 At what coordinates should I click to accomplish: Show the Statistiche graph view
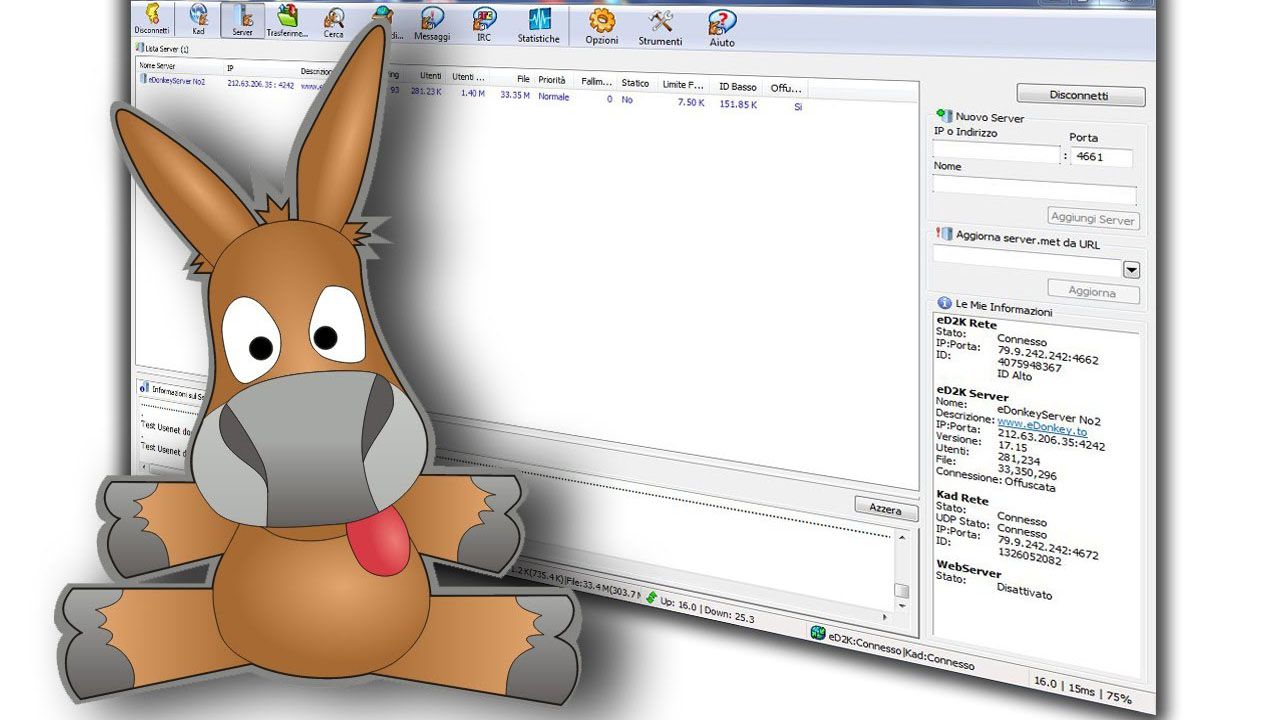pos(539,20)
